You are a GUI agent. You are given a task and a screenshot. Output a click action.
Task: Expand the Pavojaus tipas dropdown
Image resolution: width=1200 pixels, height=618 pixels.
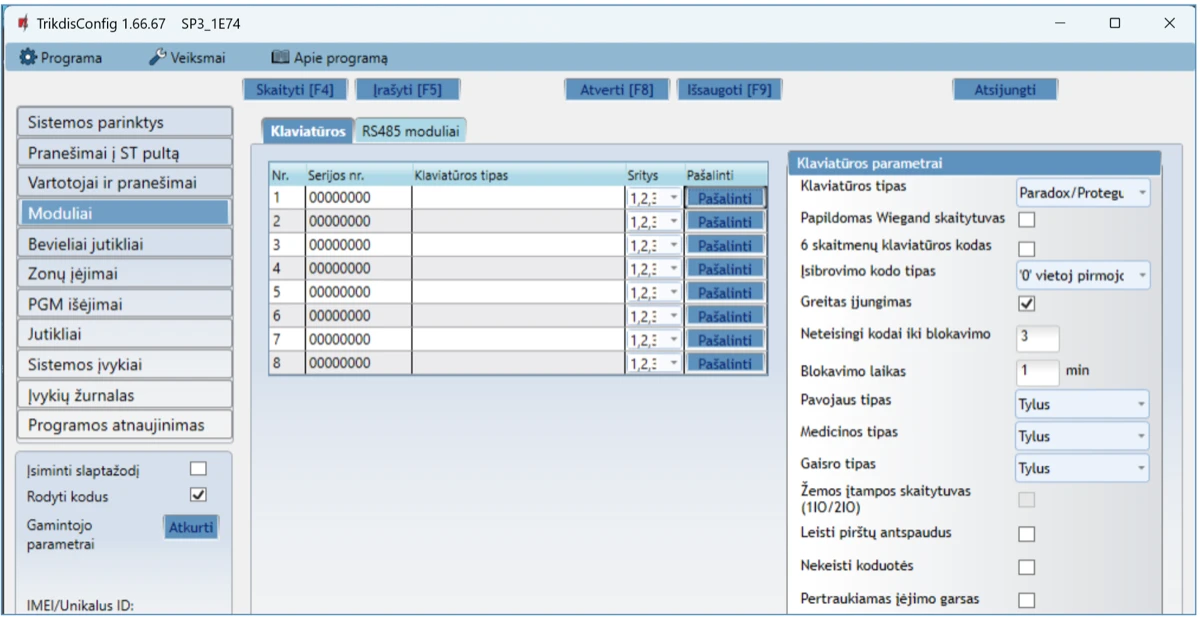click(1082, 405)
